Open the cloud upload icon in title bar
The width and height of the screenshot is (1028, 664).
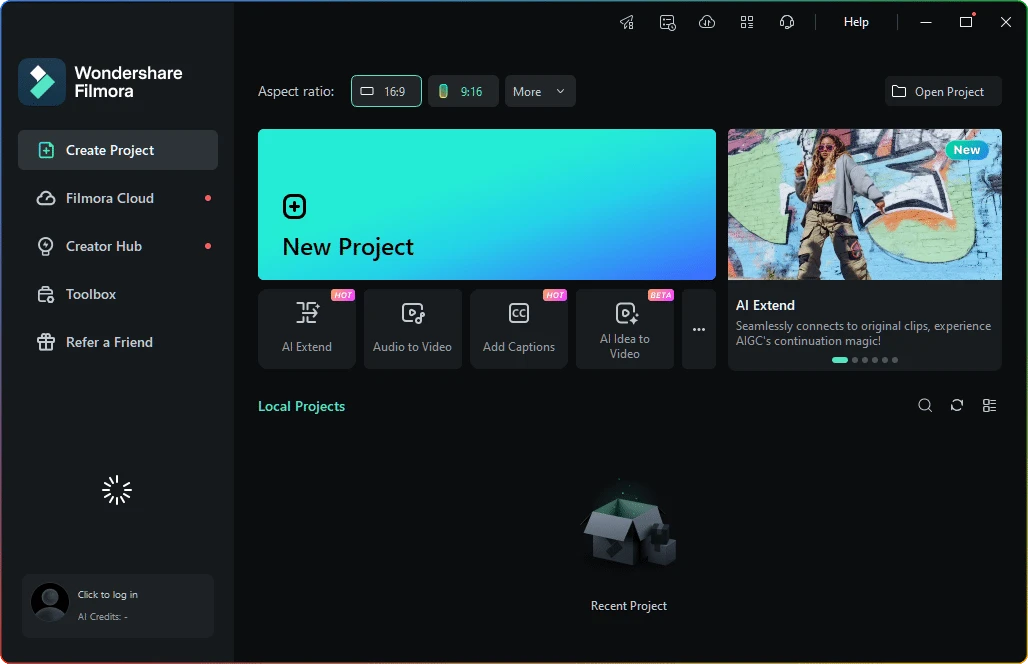(x=707, y=22)
